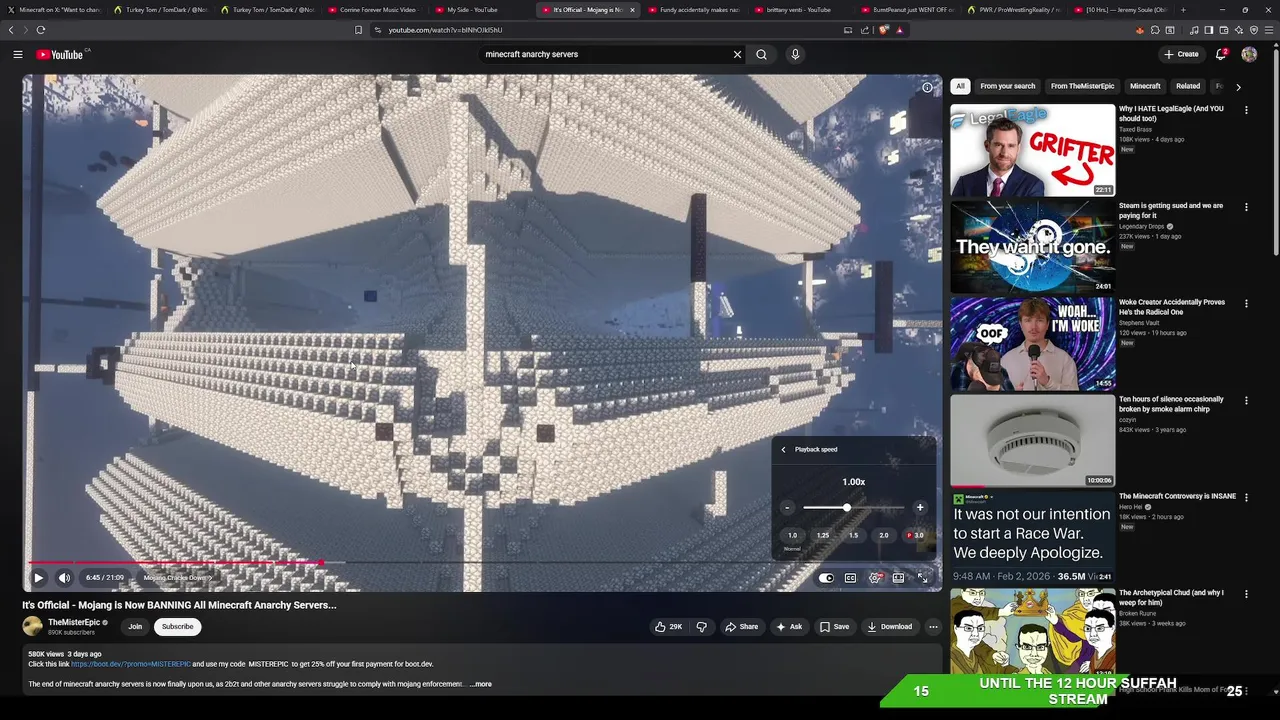Open the account avatar menu
Screen dimensions: 1280x720
coord(1249,54)
